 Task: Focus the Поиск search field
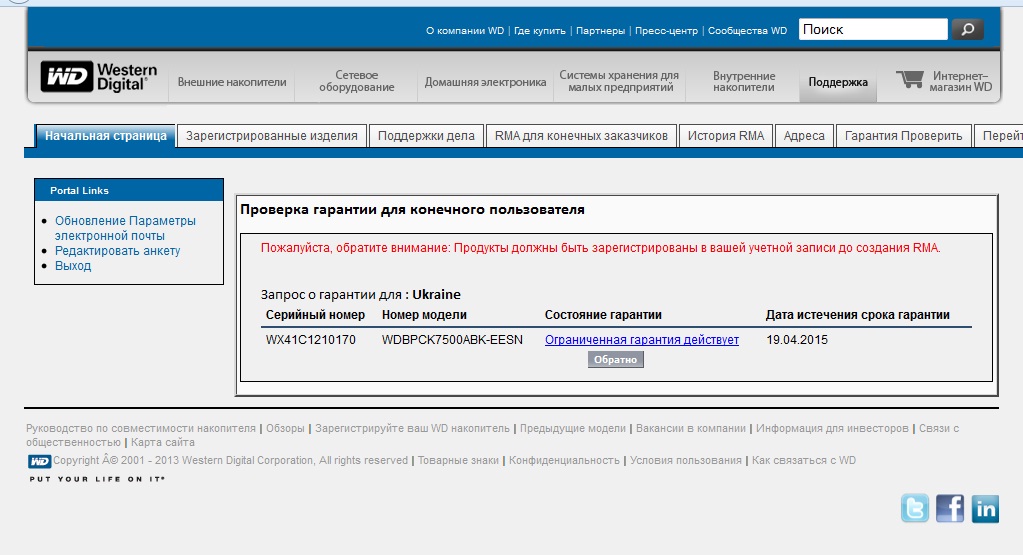(x=873, y=29)
